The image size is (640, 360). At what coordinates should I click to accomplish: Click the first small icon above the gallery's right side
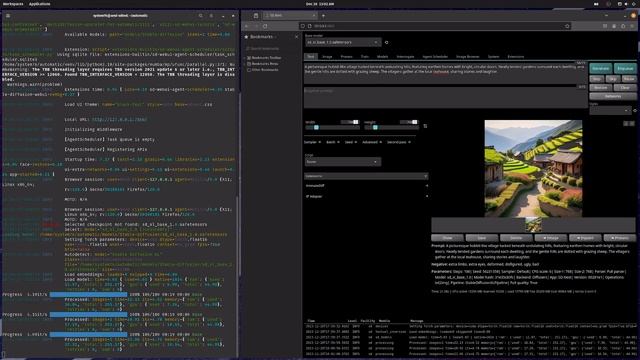626,123
